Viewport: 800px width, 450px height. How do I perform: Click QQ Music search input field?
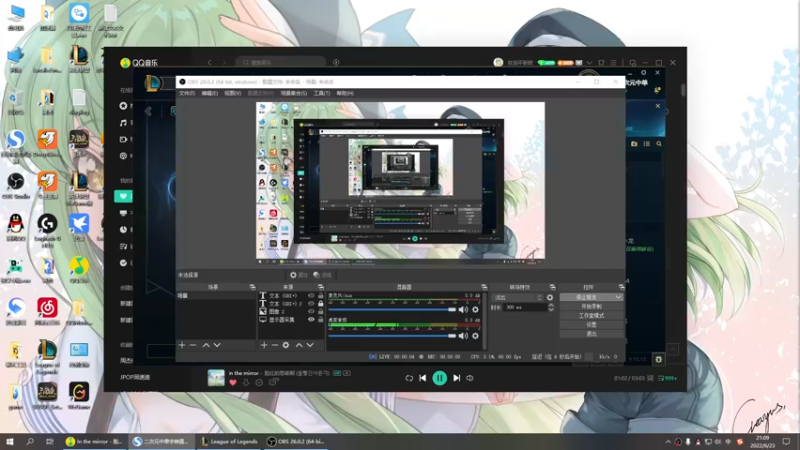pyautogui.click(x=280, y=62)
